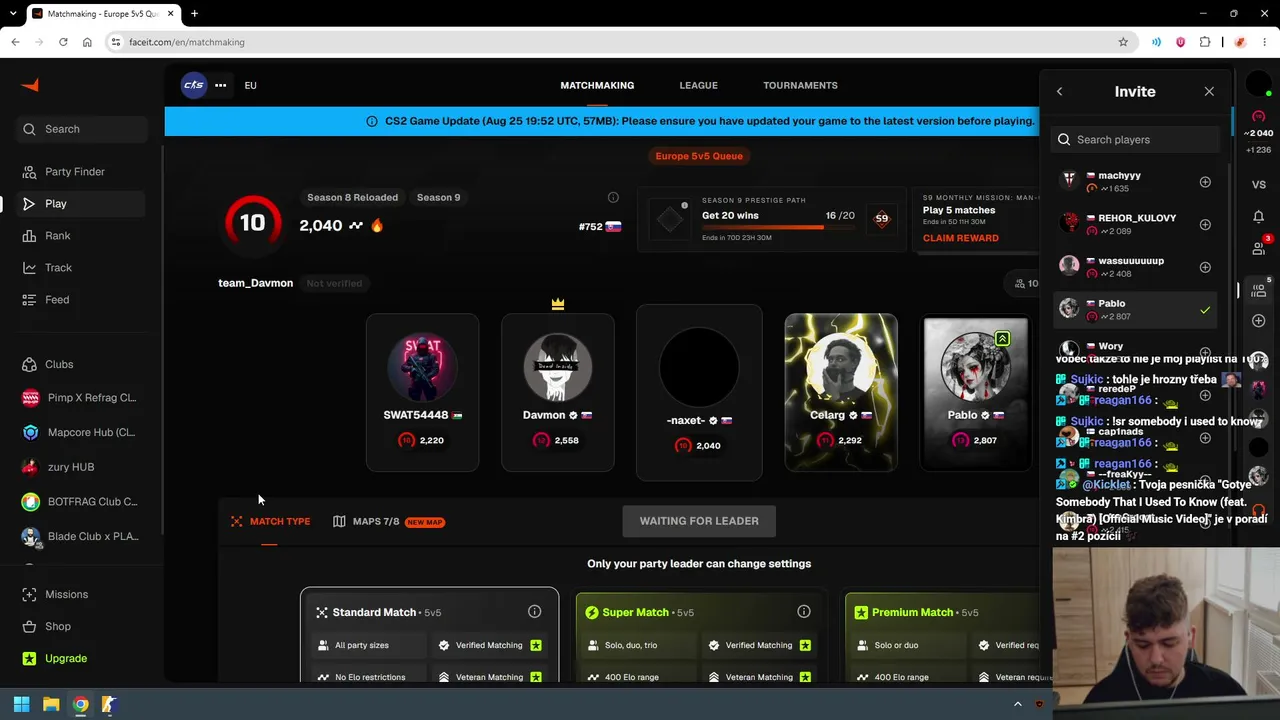Open Blade Club x PLA club
The image size is (1280, 720).
[80, 536]
